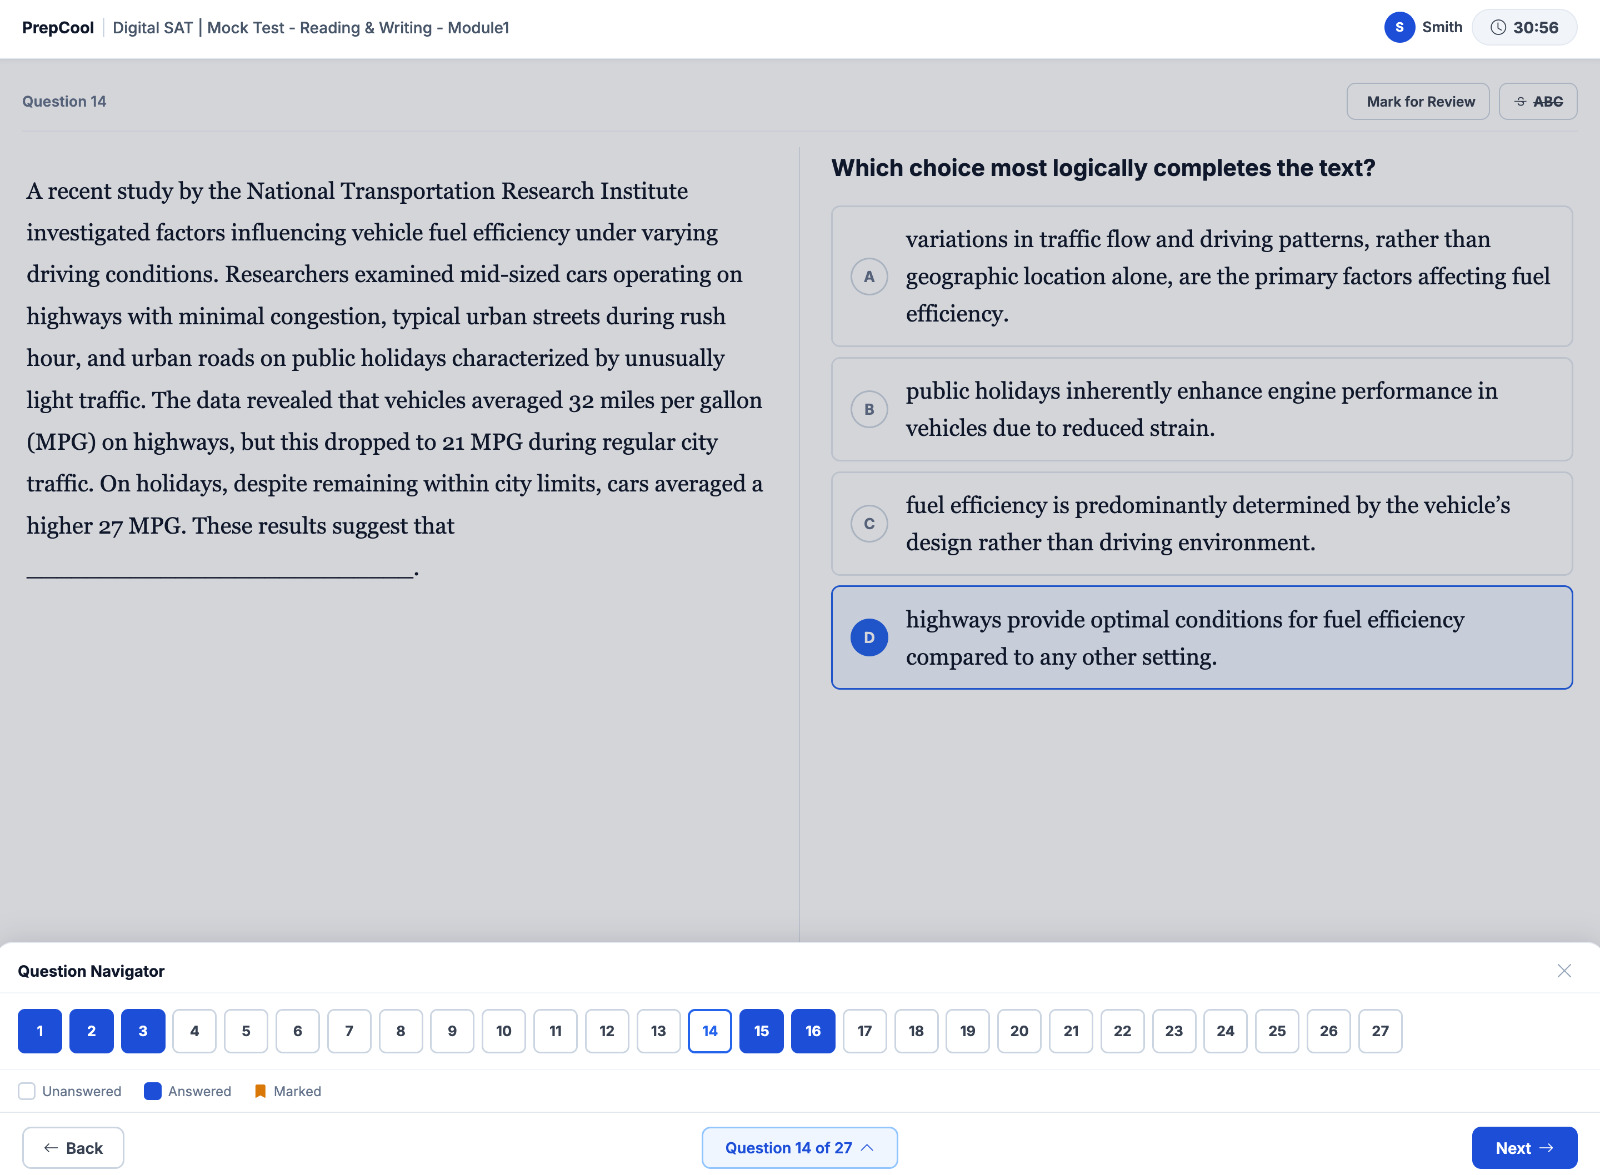Close the Question Navigator panel

coord(1564,971)
